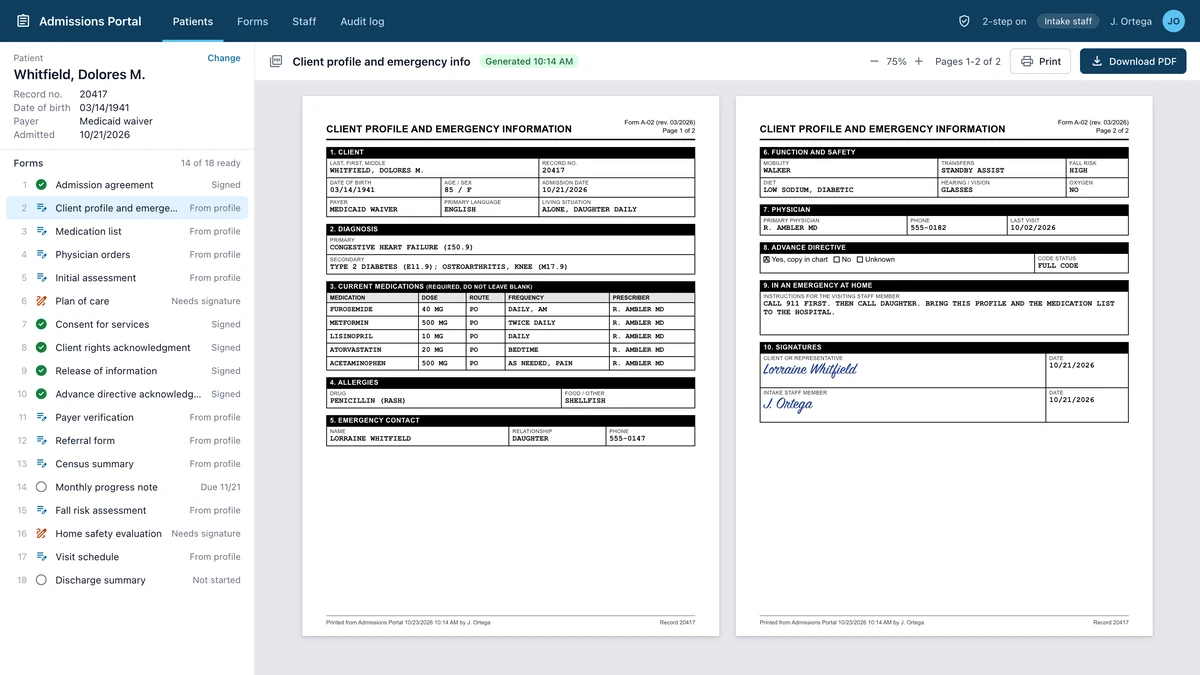
Task: Open the Audit log tab
Action: (362, 21)
